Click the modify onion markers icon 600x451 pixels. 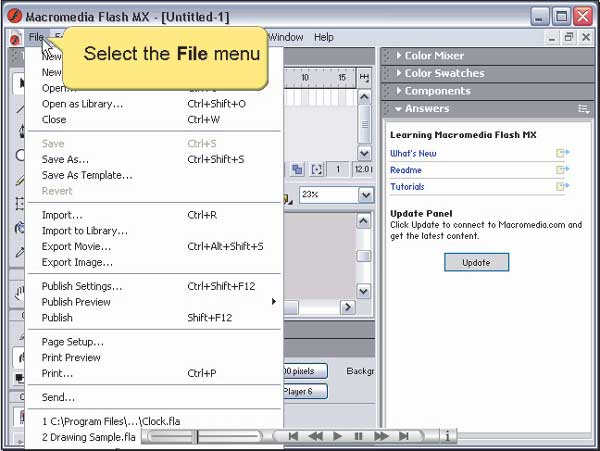pyautogui.click(x=316, y=169)
